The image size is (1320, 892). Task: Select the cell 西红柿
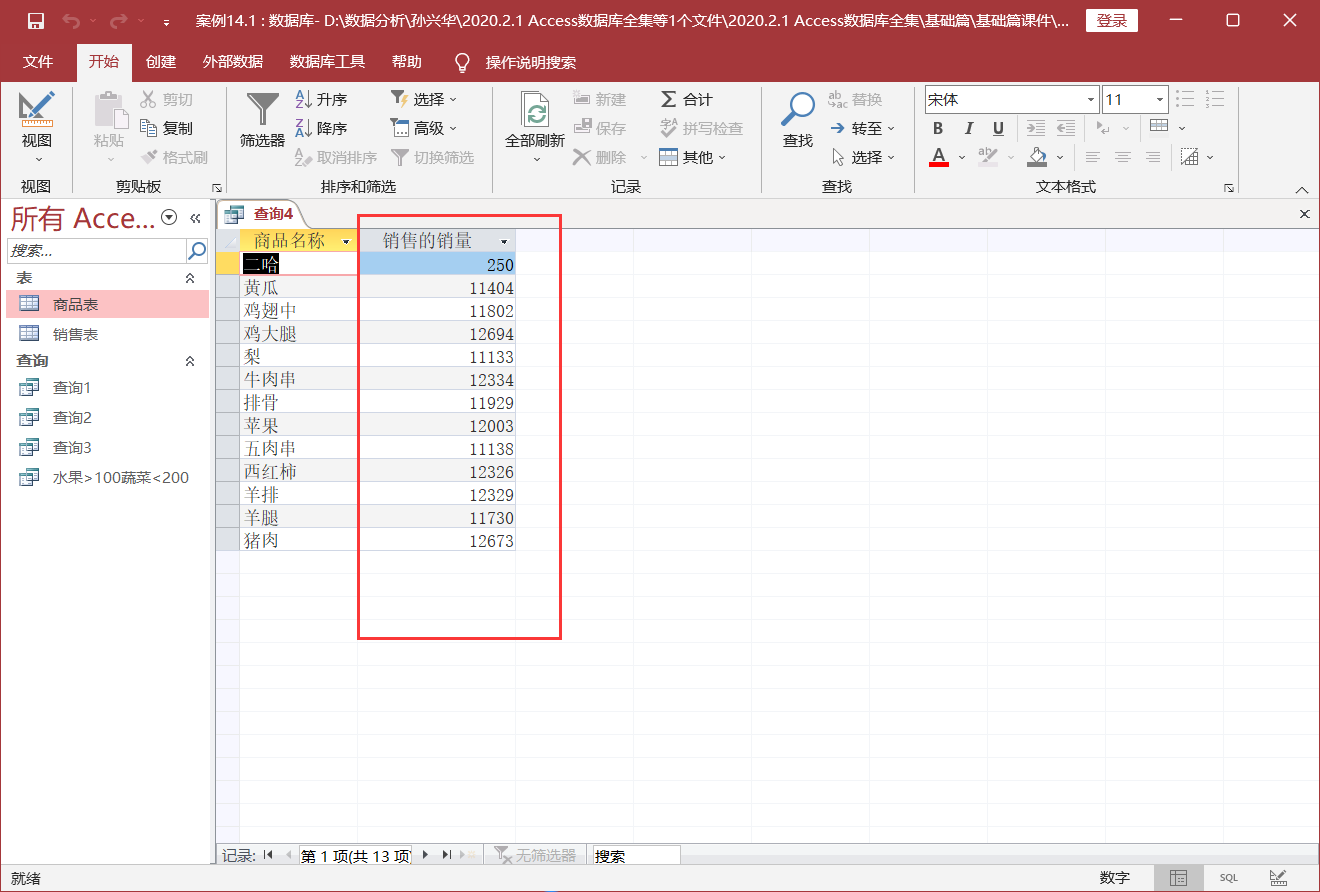click(x=298, y=471)
